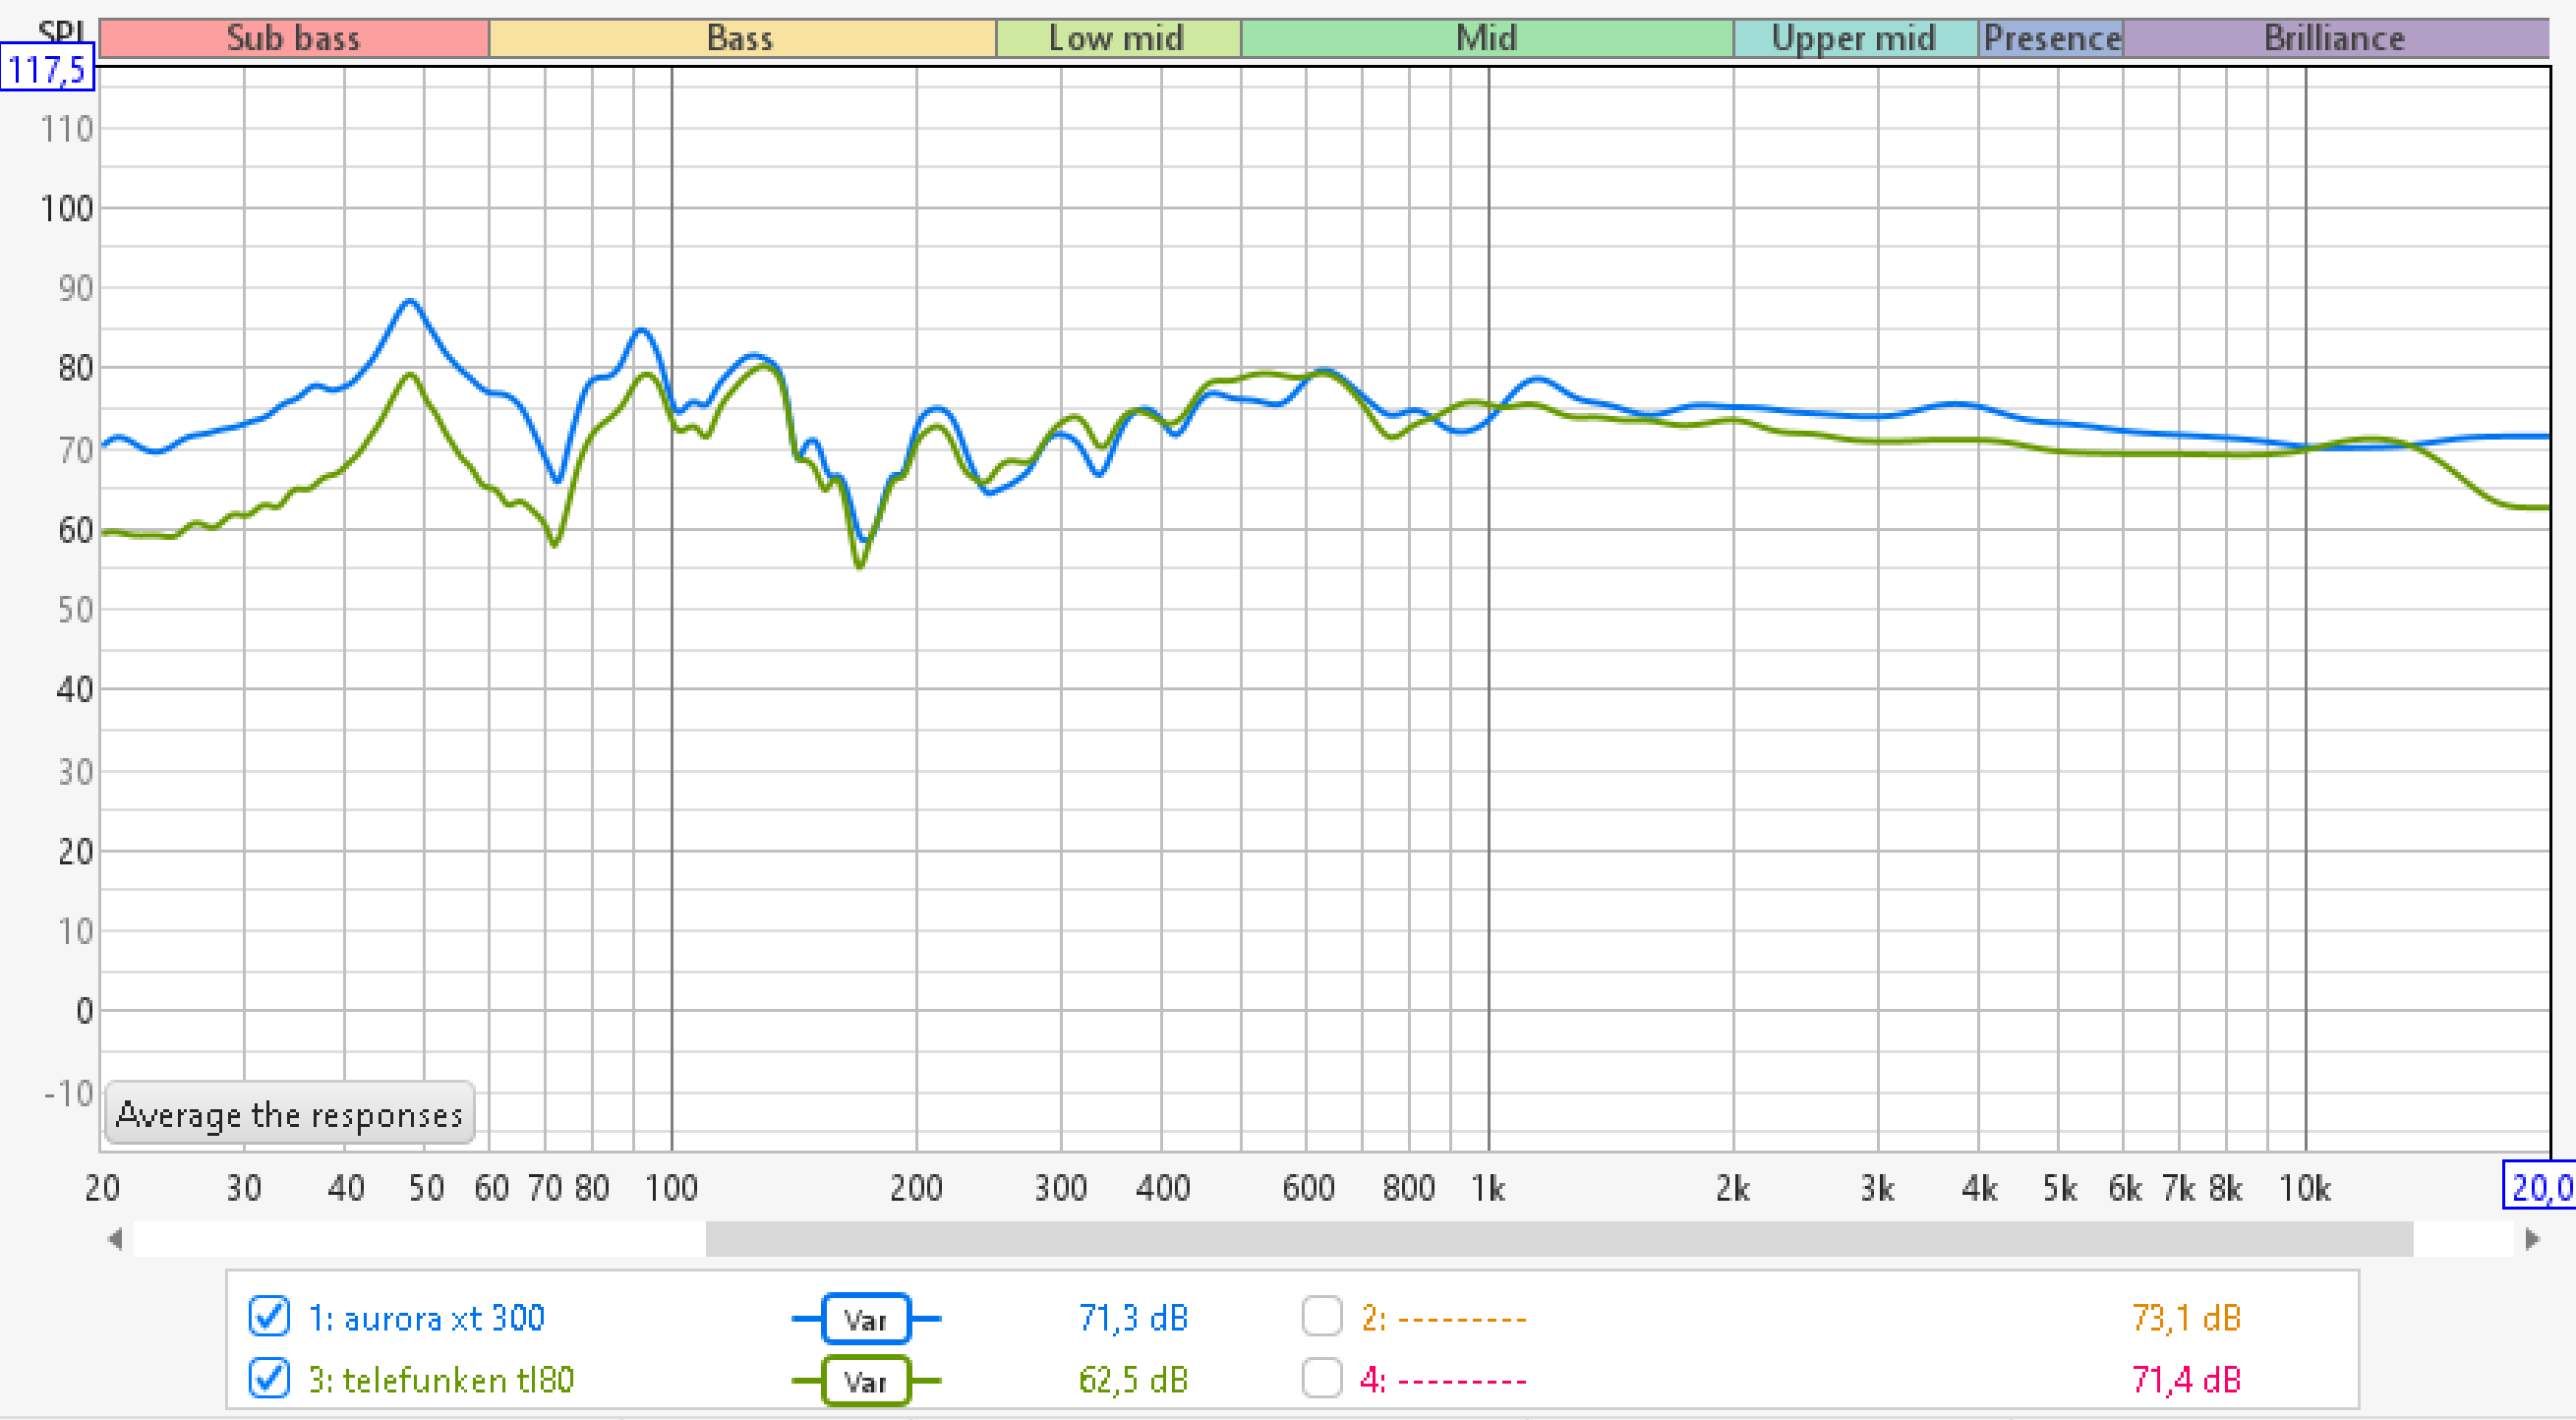
Task: Click the Brilliance band label
Action: (x=2334, y=38)
